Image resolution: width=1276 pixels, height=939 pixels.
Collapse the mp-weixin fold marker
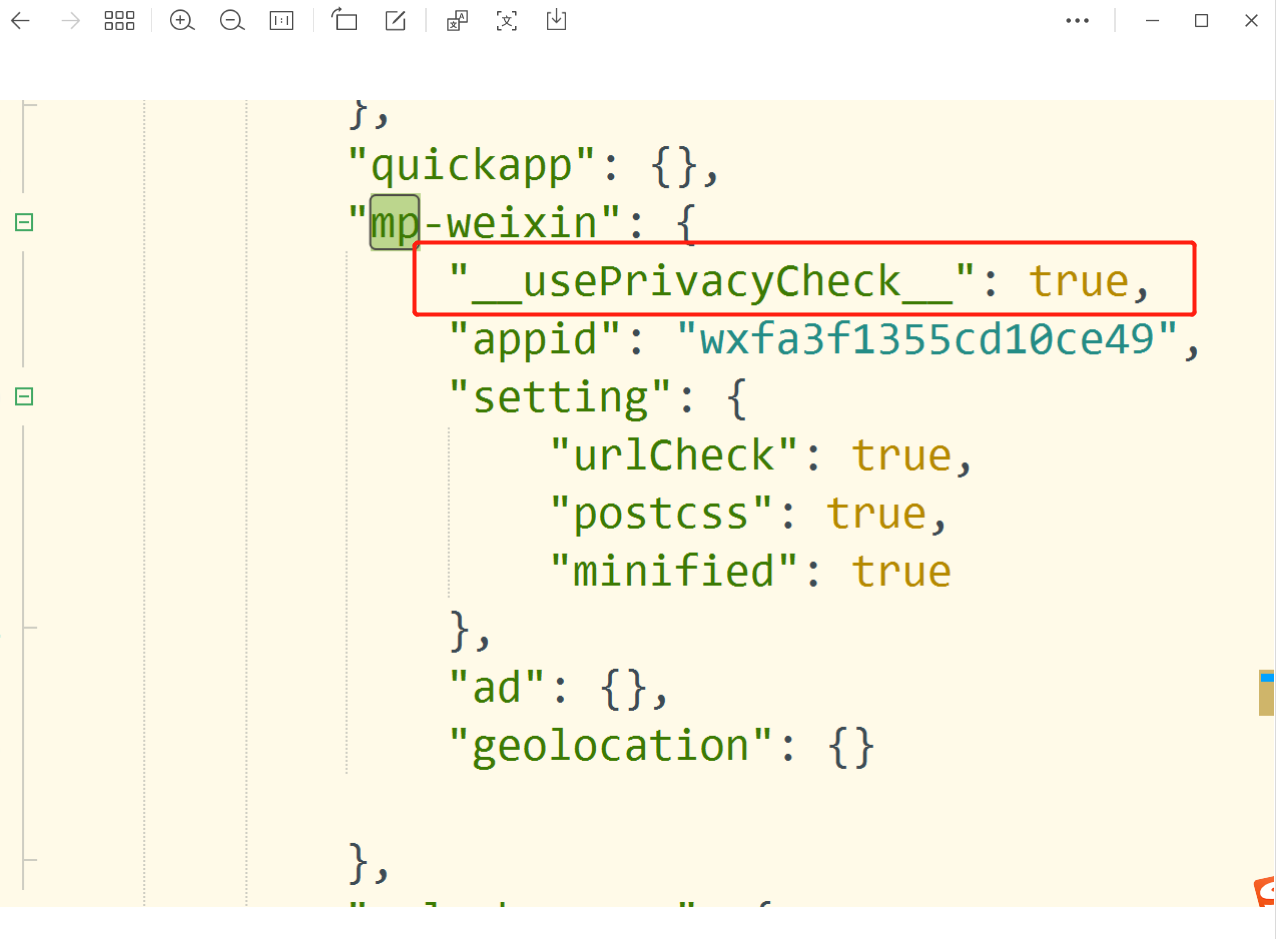(24, 222)
